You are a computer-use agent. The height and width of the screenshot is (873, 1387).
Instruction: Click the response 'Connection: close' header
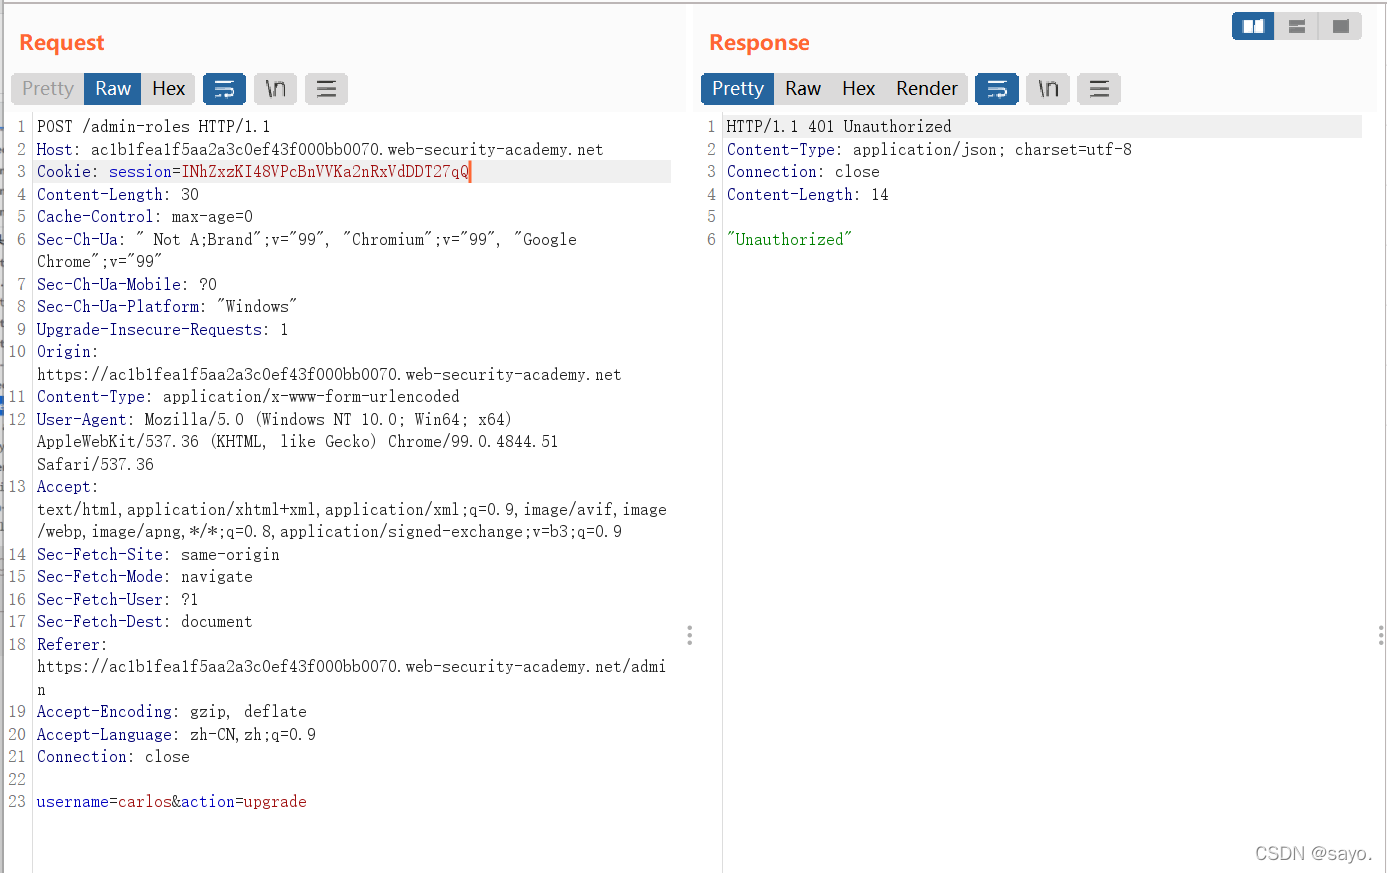pyautogui.click(x=803, y=172)
